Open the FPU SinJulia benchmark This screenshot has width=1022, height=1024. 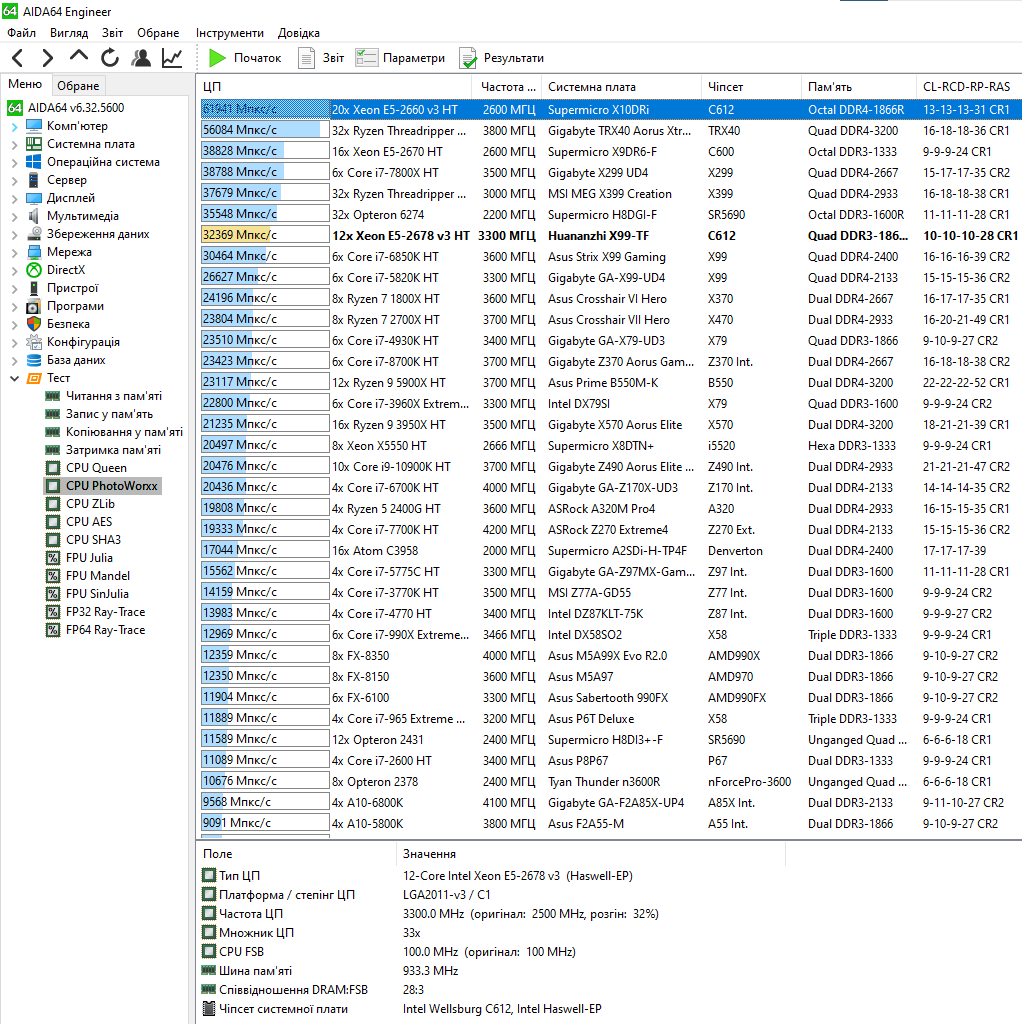tap(87, 594)
